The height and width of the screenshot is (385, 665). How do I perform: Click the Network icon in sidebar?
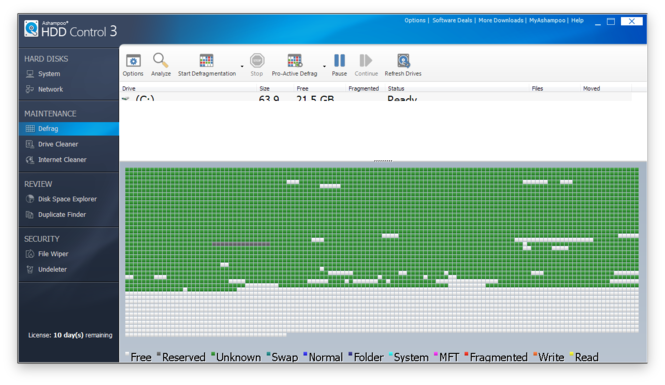tap(30, 89)
